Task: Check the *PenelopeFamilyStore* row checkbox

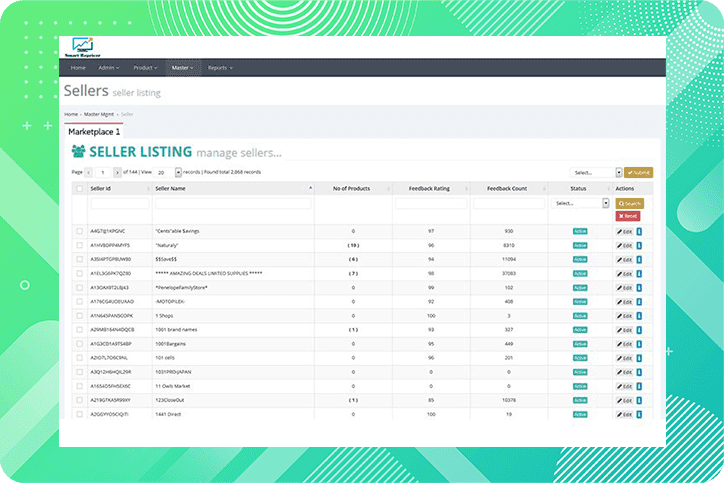Action: click(79, 287)
